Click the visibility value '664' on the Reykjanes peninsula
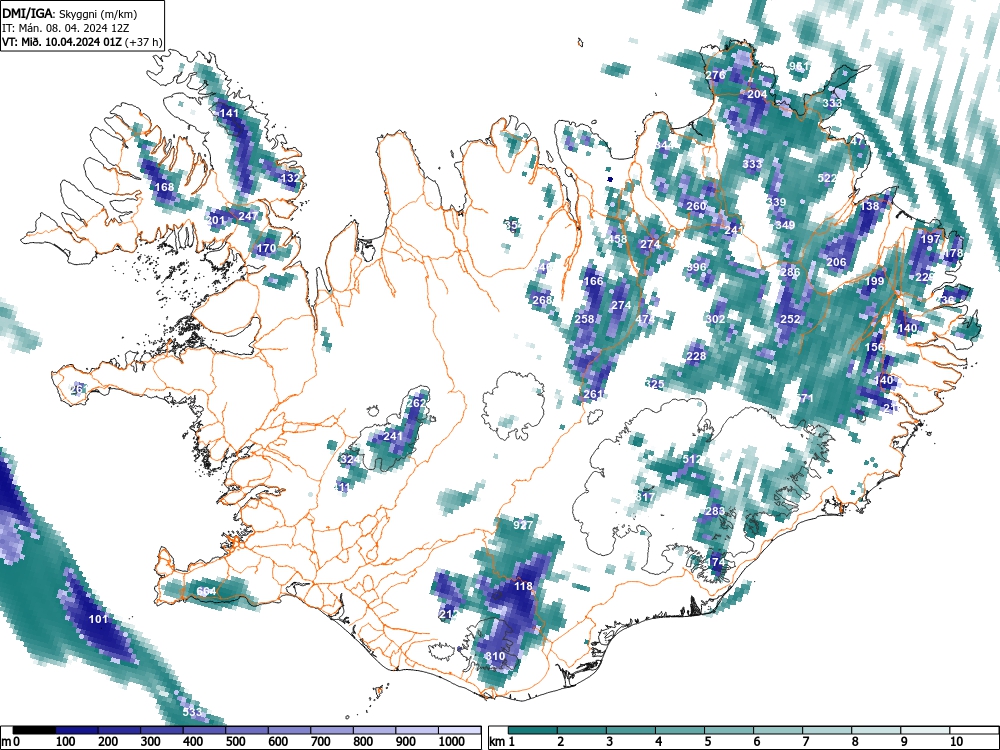This screenshot has width=1000, height=750. [207, 591]
